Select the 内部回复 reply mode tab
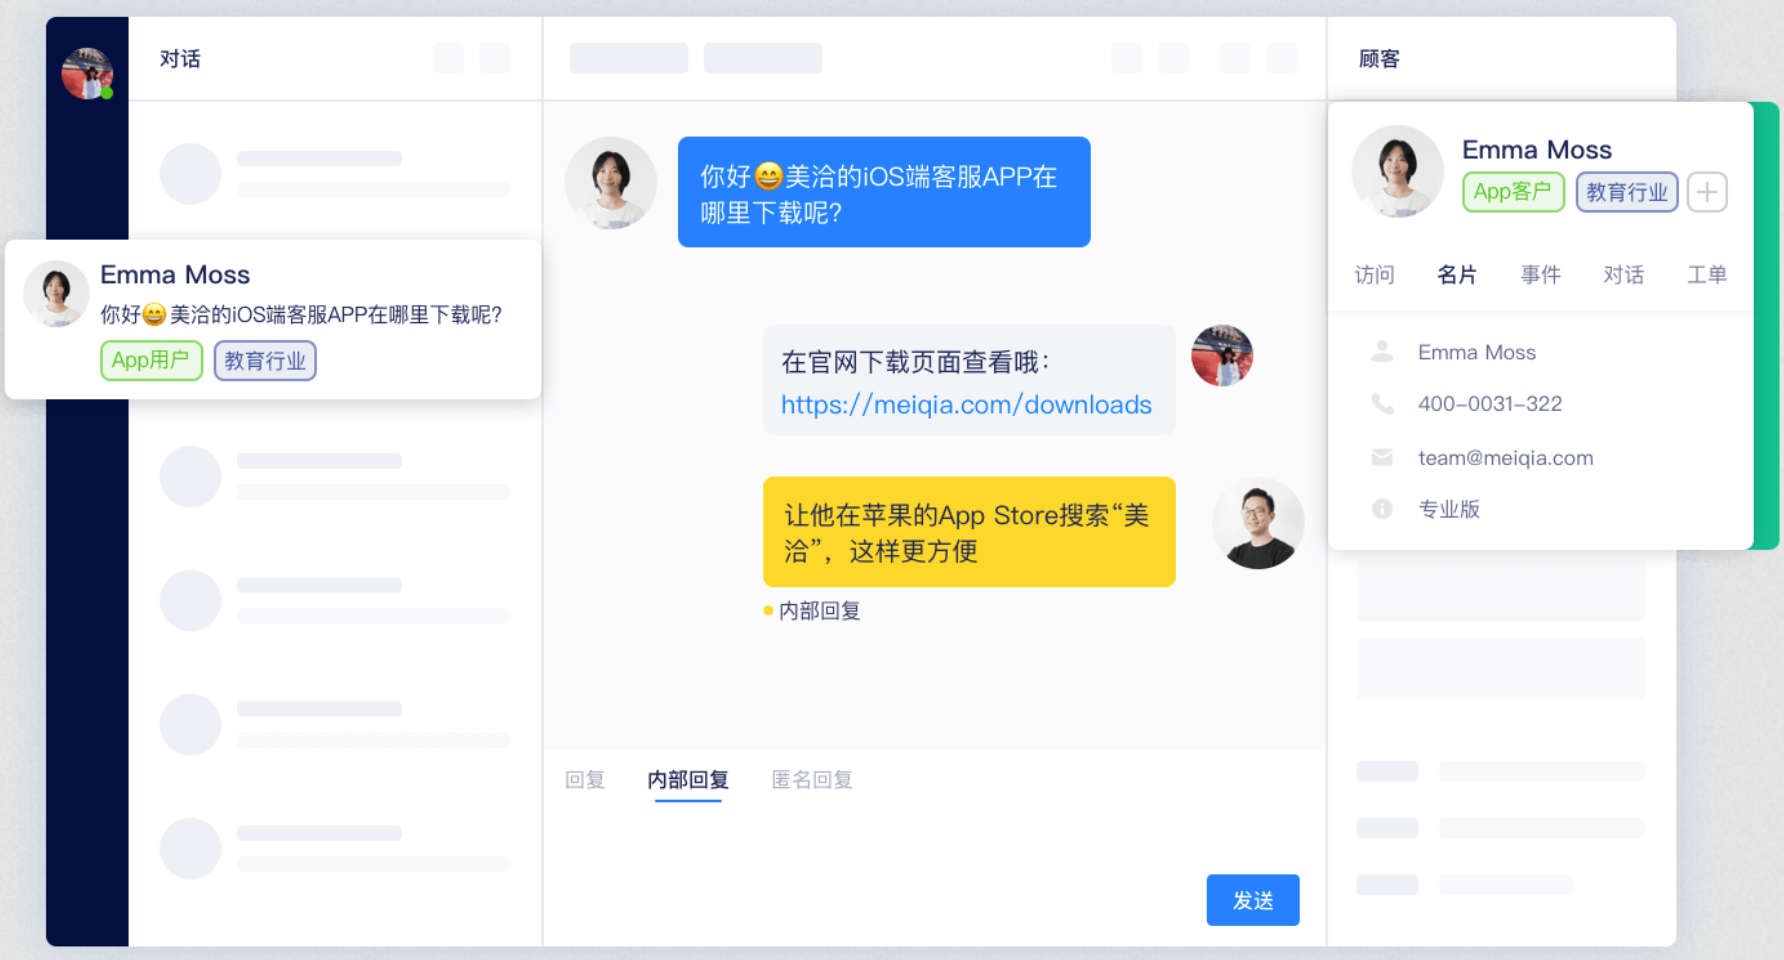Image resolution: width=1784 pixels, height=960 pixels. (688, 780)
